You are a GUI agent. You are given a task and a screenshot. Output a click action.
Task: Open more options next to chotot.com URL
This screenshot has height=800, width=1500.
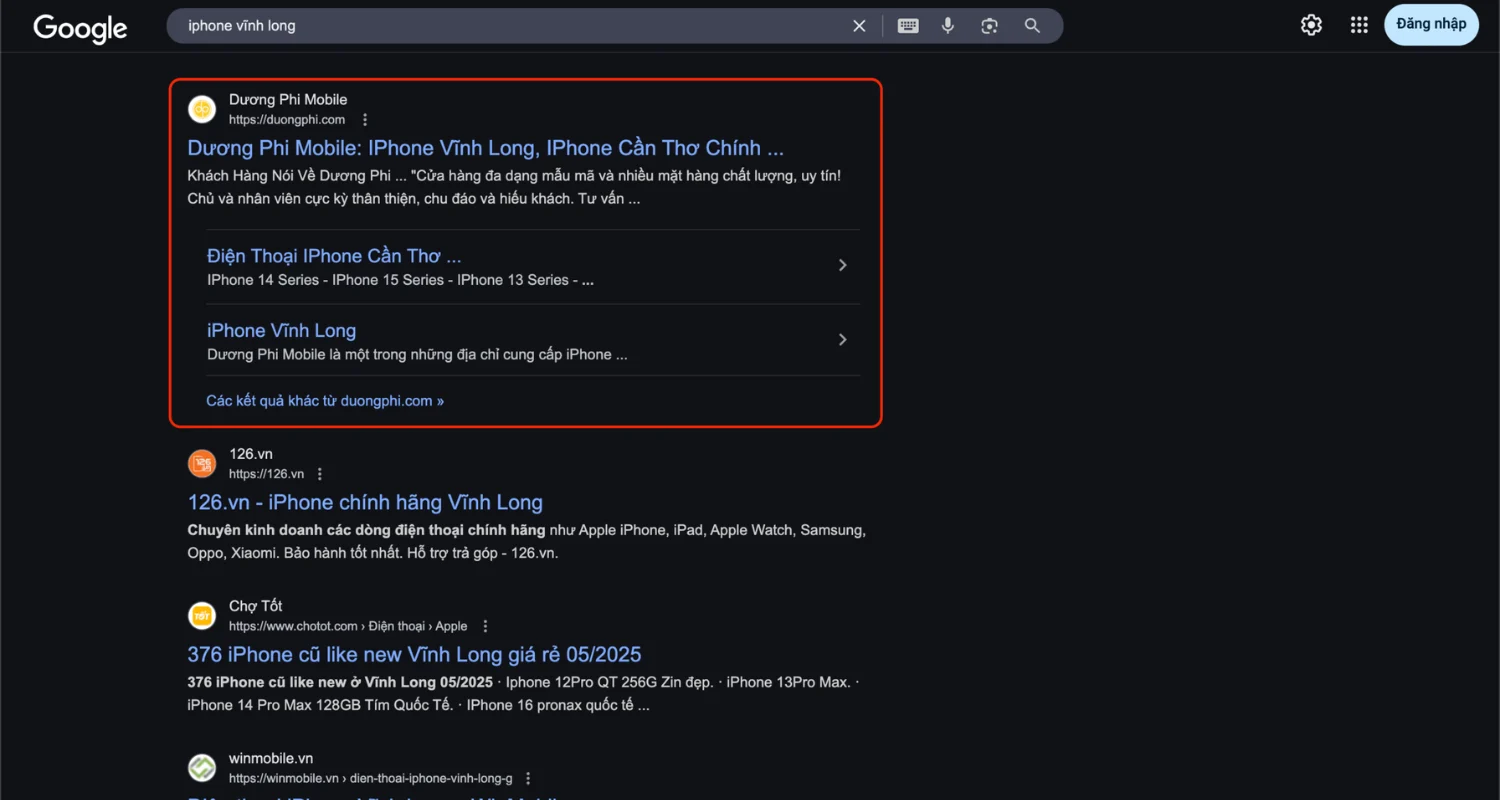(485, 626)
